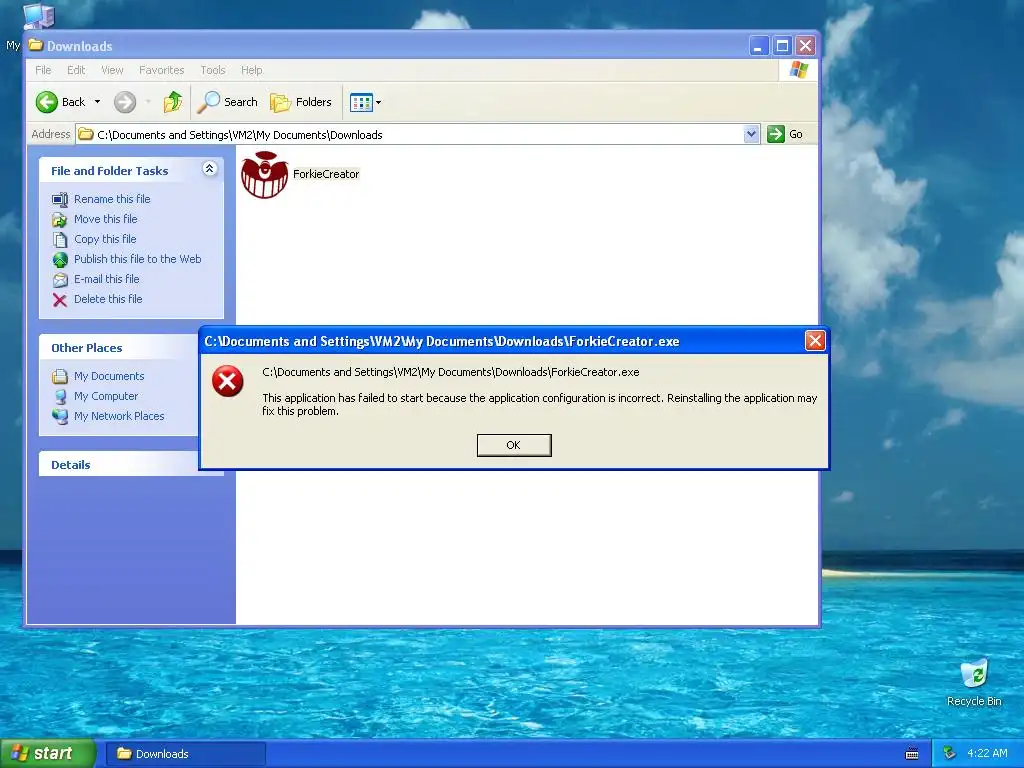This screenshot has height=768, width=1024.
Task: Open the Tools menu
Action: pyautogui.click(x=213, y=70)
